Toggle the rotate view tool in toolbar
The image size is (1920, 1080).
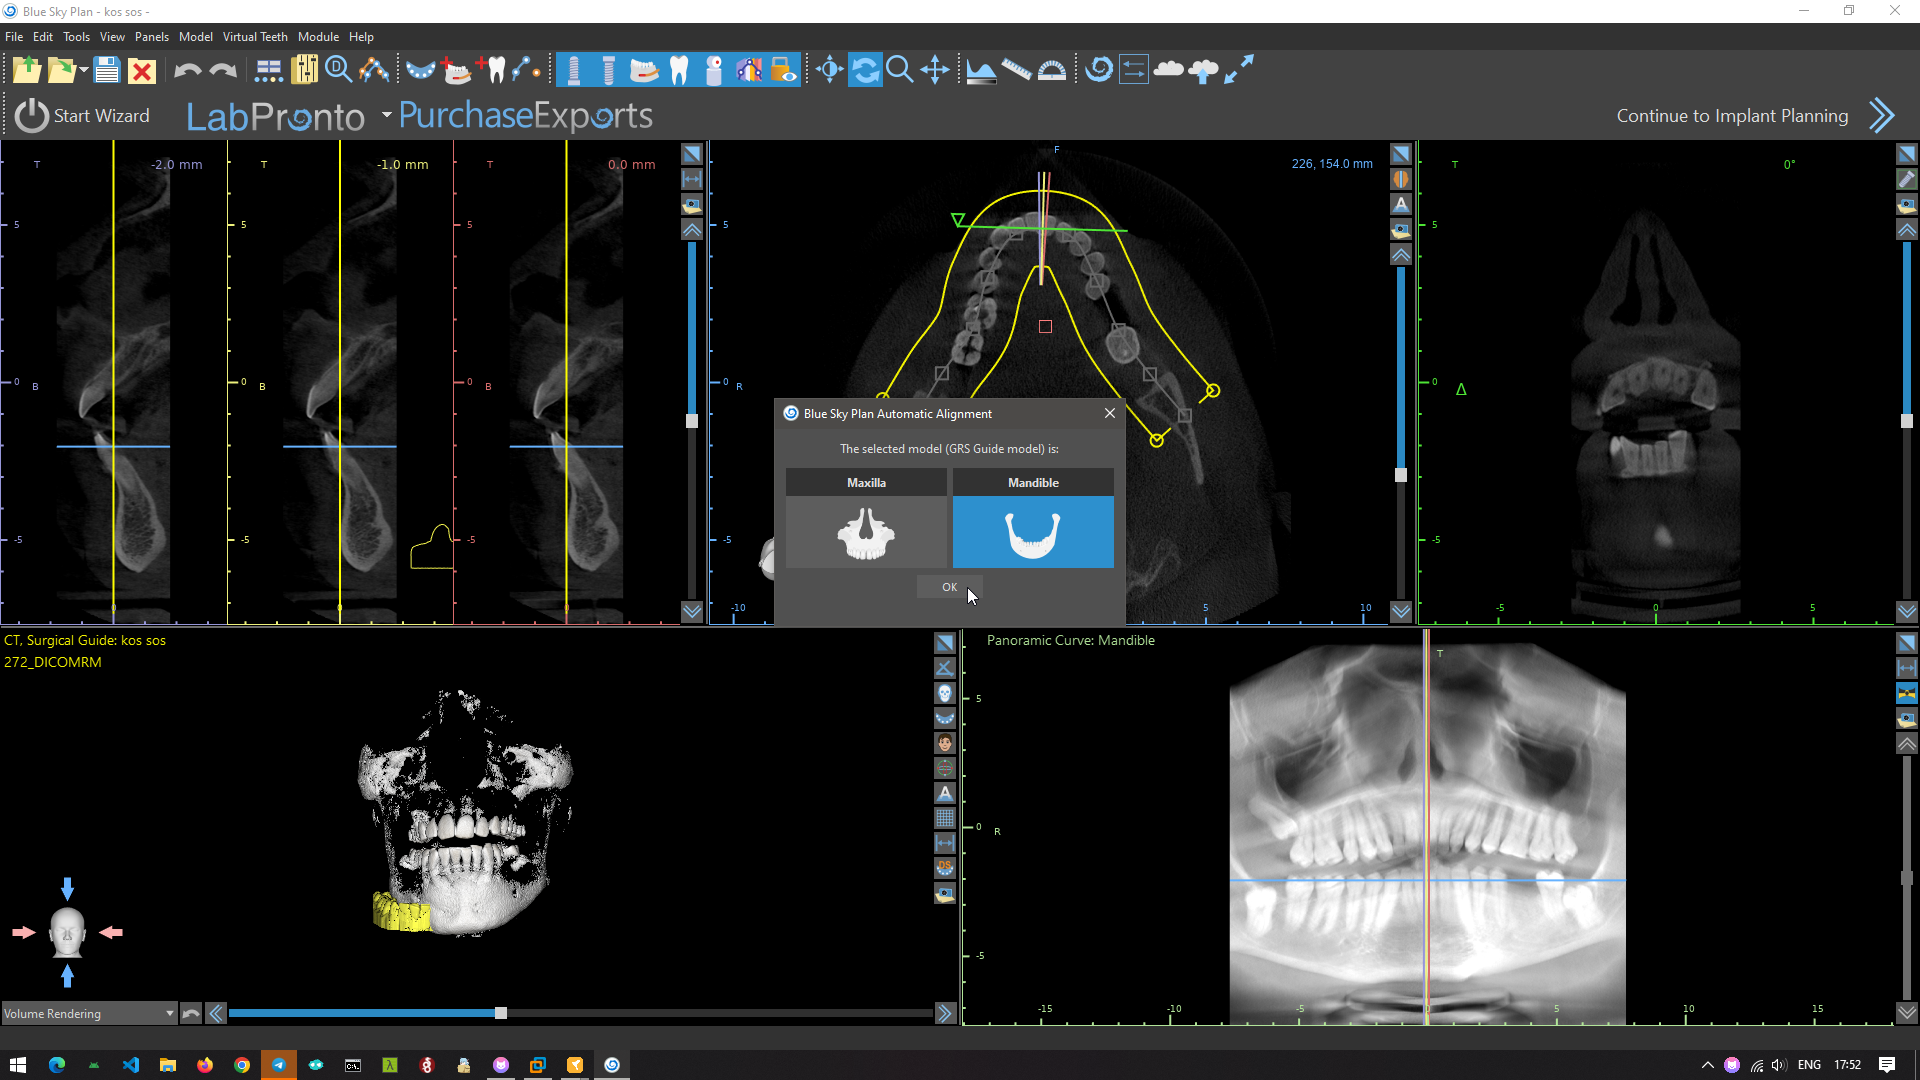pyautogui.click(x=866, y=70)
